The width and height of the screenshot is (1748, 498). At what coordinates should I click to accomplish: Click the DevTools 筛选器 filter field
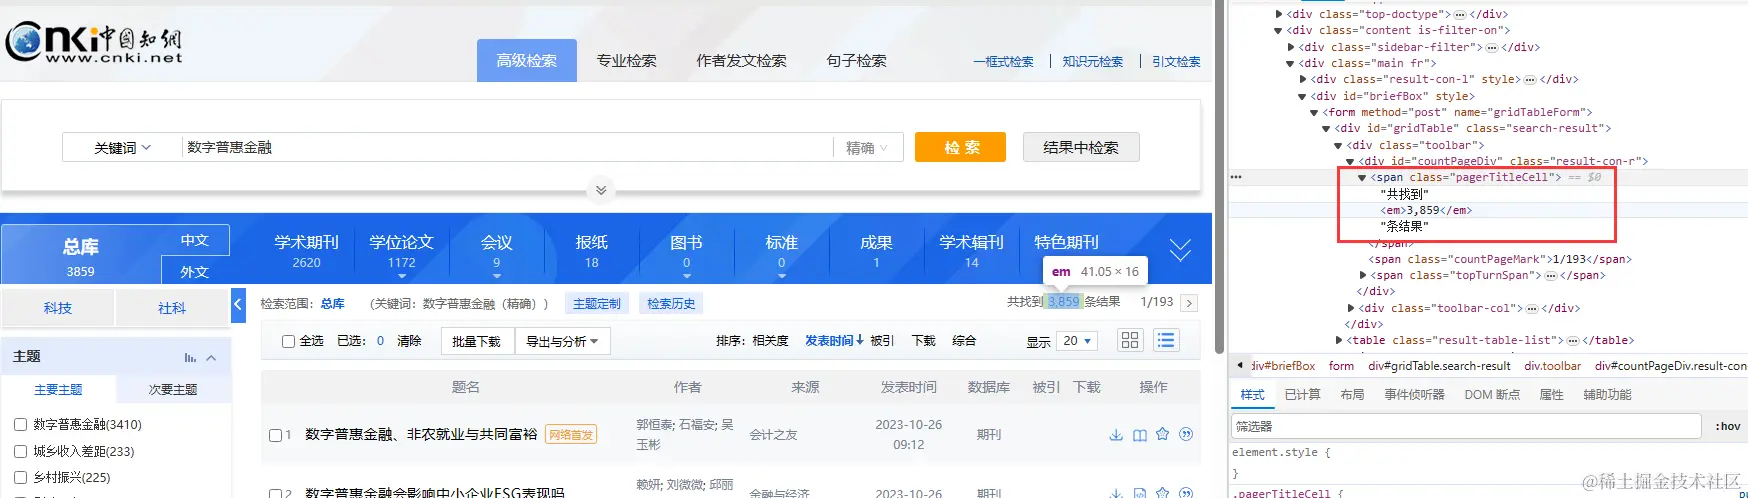click(1466, 426)
